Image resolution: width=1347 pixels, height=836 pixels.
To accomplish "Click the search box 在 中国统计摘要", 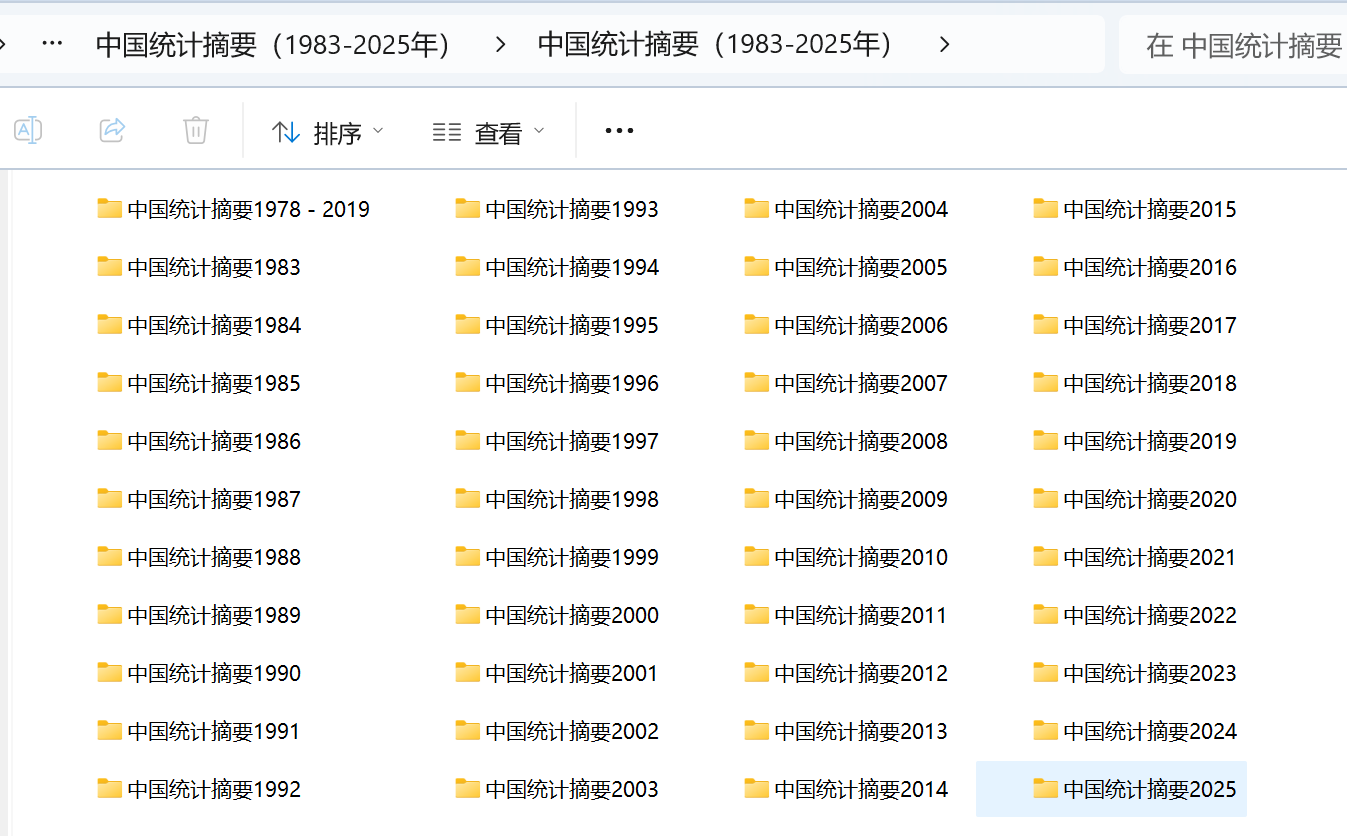I will (1232, 45).
